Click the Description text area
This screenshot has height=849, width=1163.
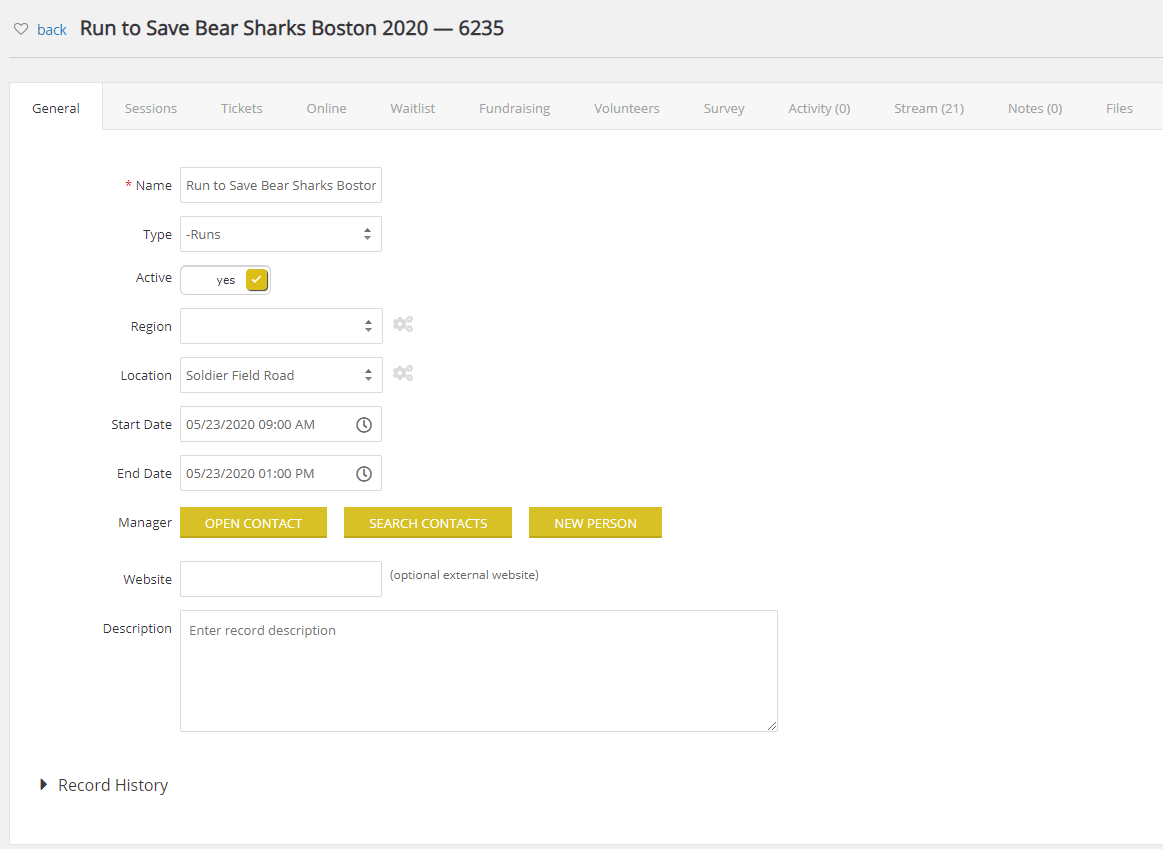click(479, 671)
